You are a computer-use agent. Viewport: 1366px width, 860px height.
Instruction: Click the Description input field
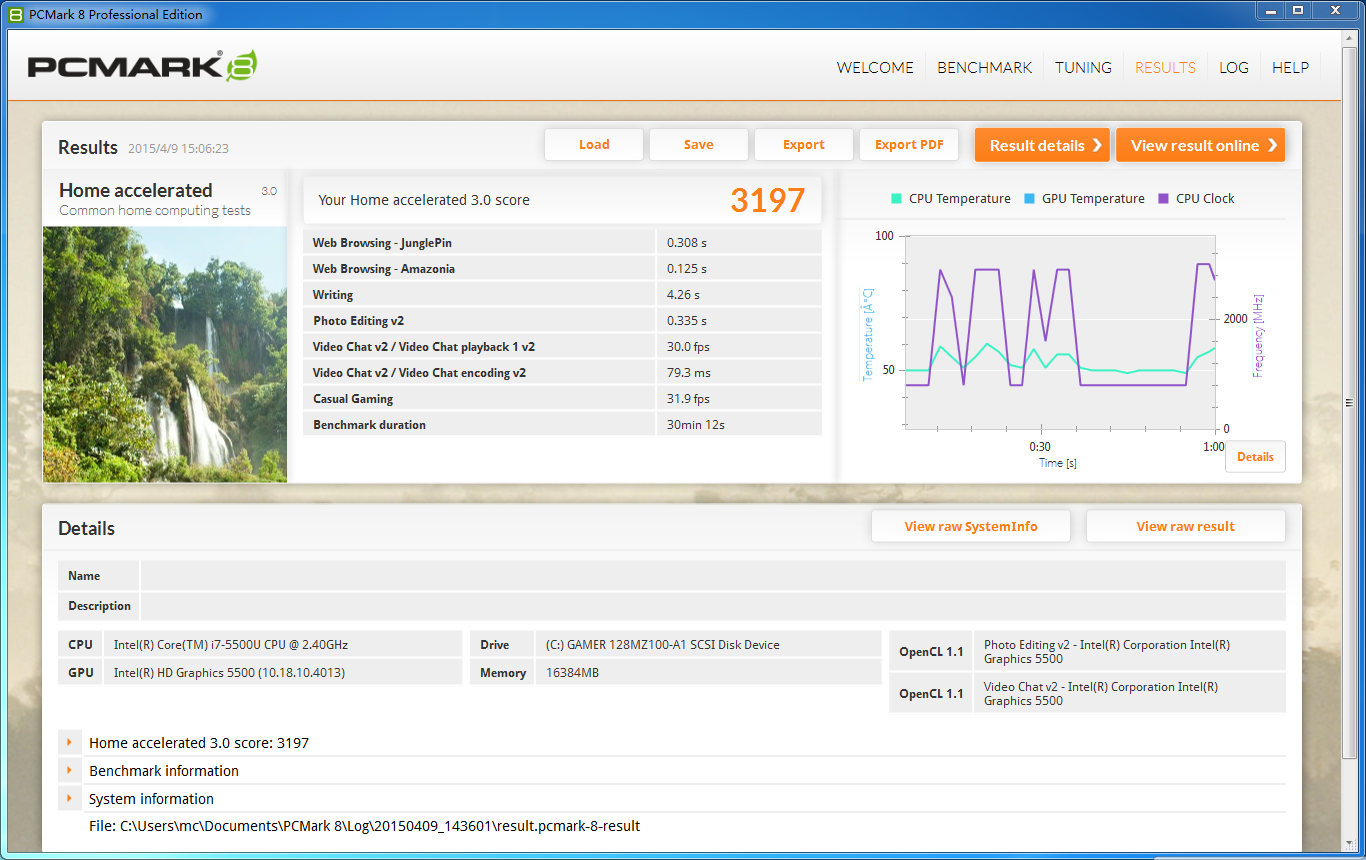click(713, 605)
